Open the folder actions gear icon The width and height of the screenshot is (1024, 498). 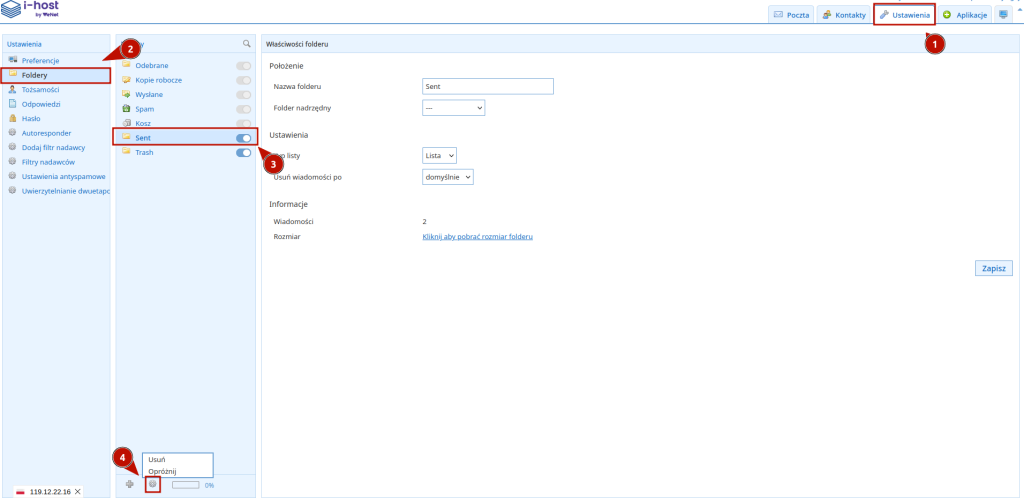coord(153,484)
